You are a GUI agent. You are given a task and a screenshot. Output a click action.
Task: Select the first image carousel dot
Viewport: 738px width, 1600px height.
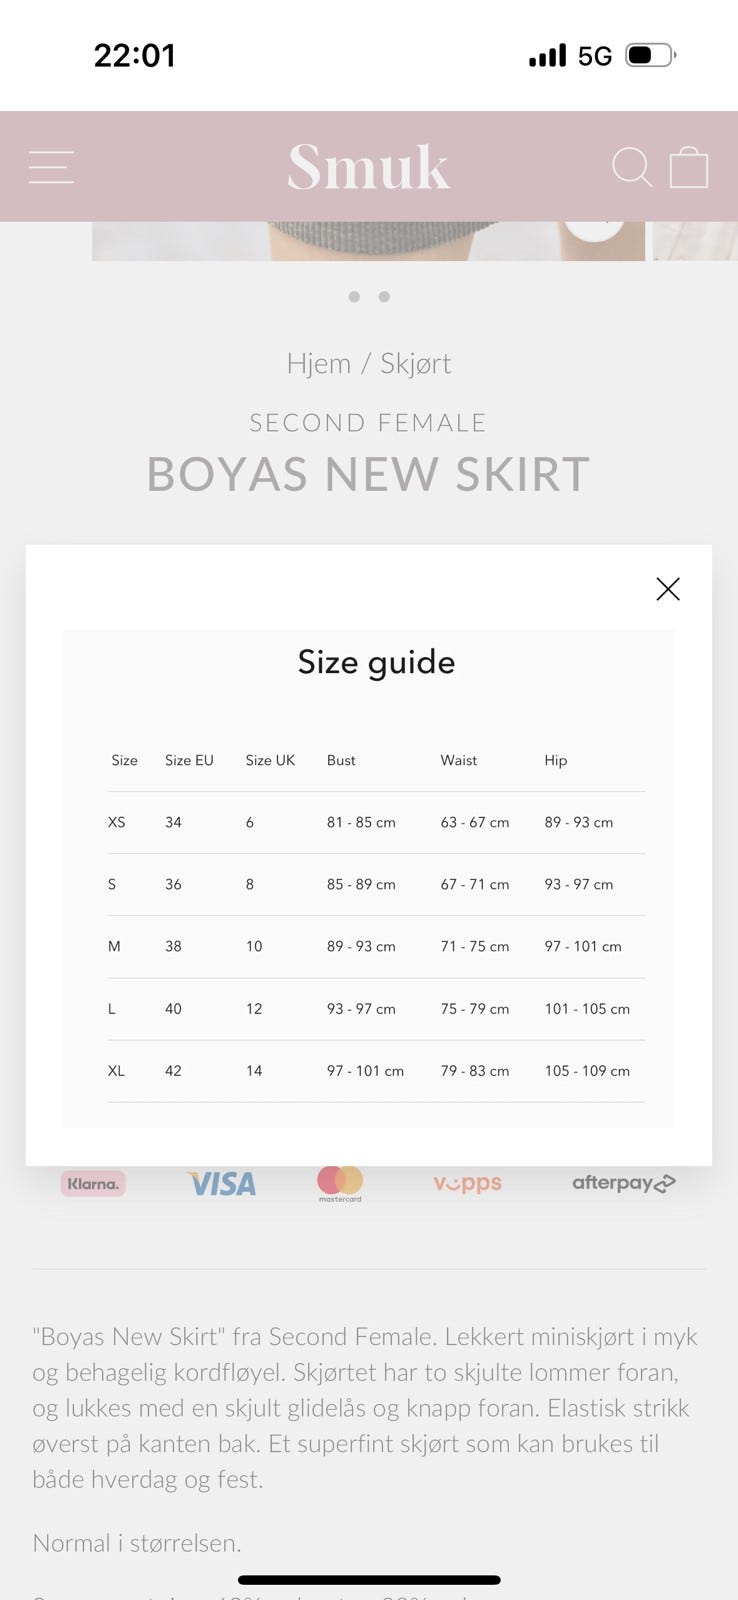(x=354, y=297)
